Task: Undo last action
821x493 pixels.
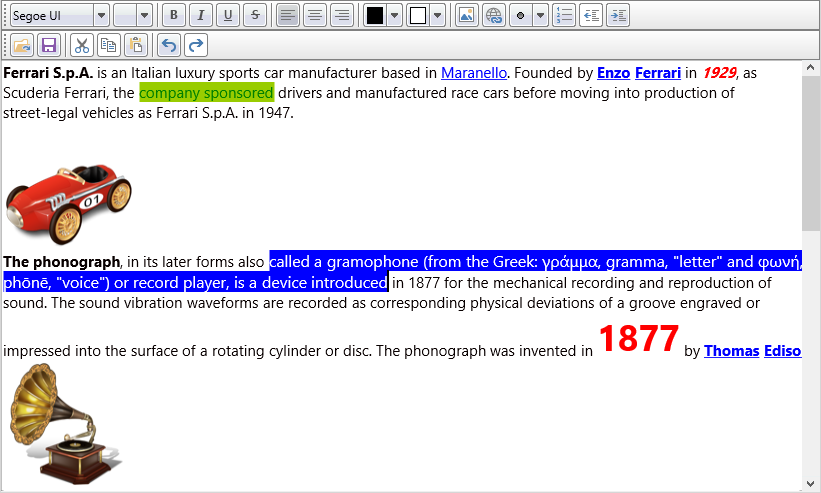Action: coord(169,45)
